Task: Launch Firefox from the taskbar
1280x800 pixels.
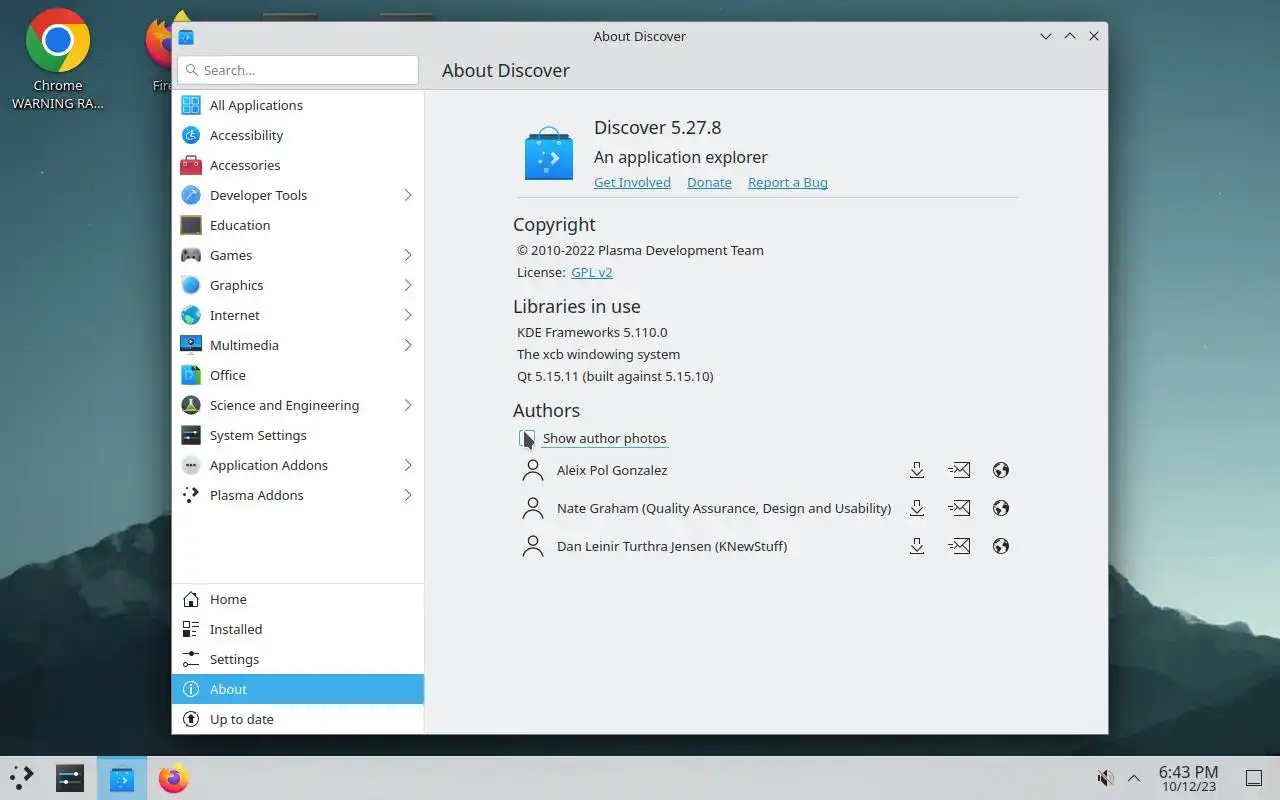Action: point(173,778)
